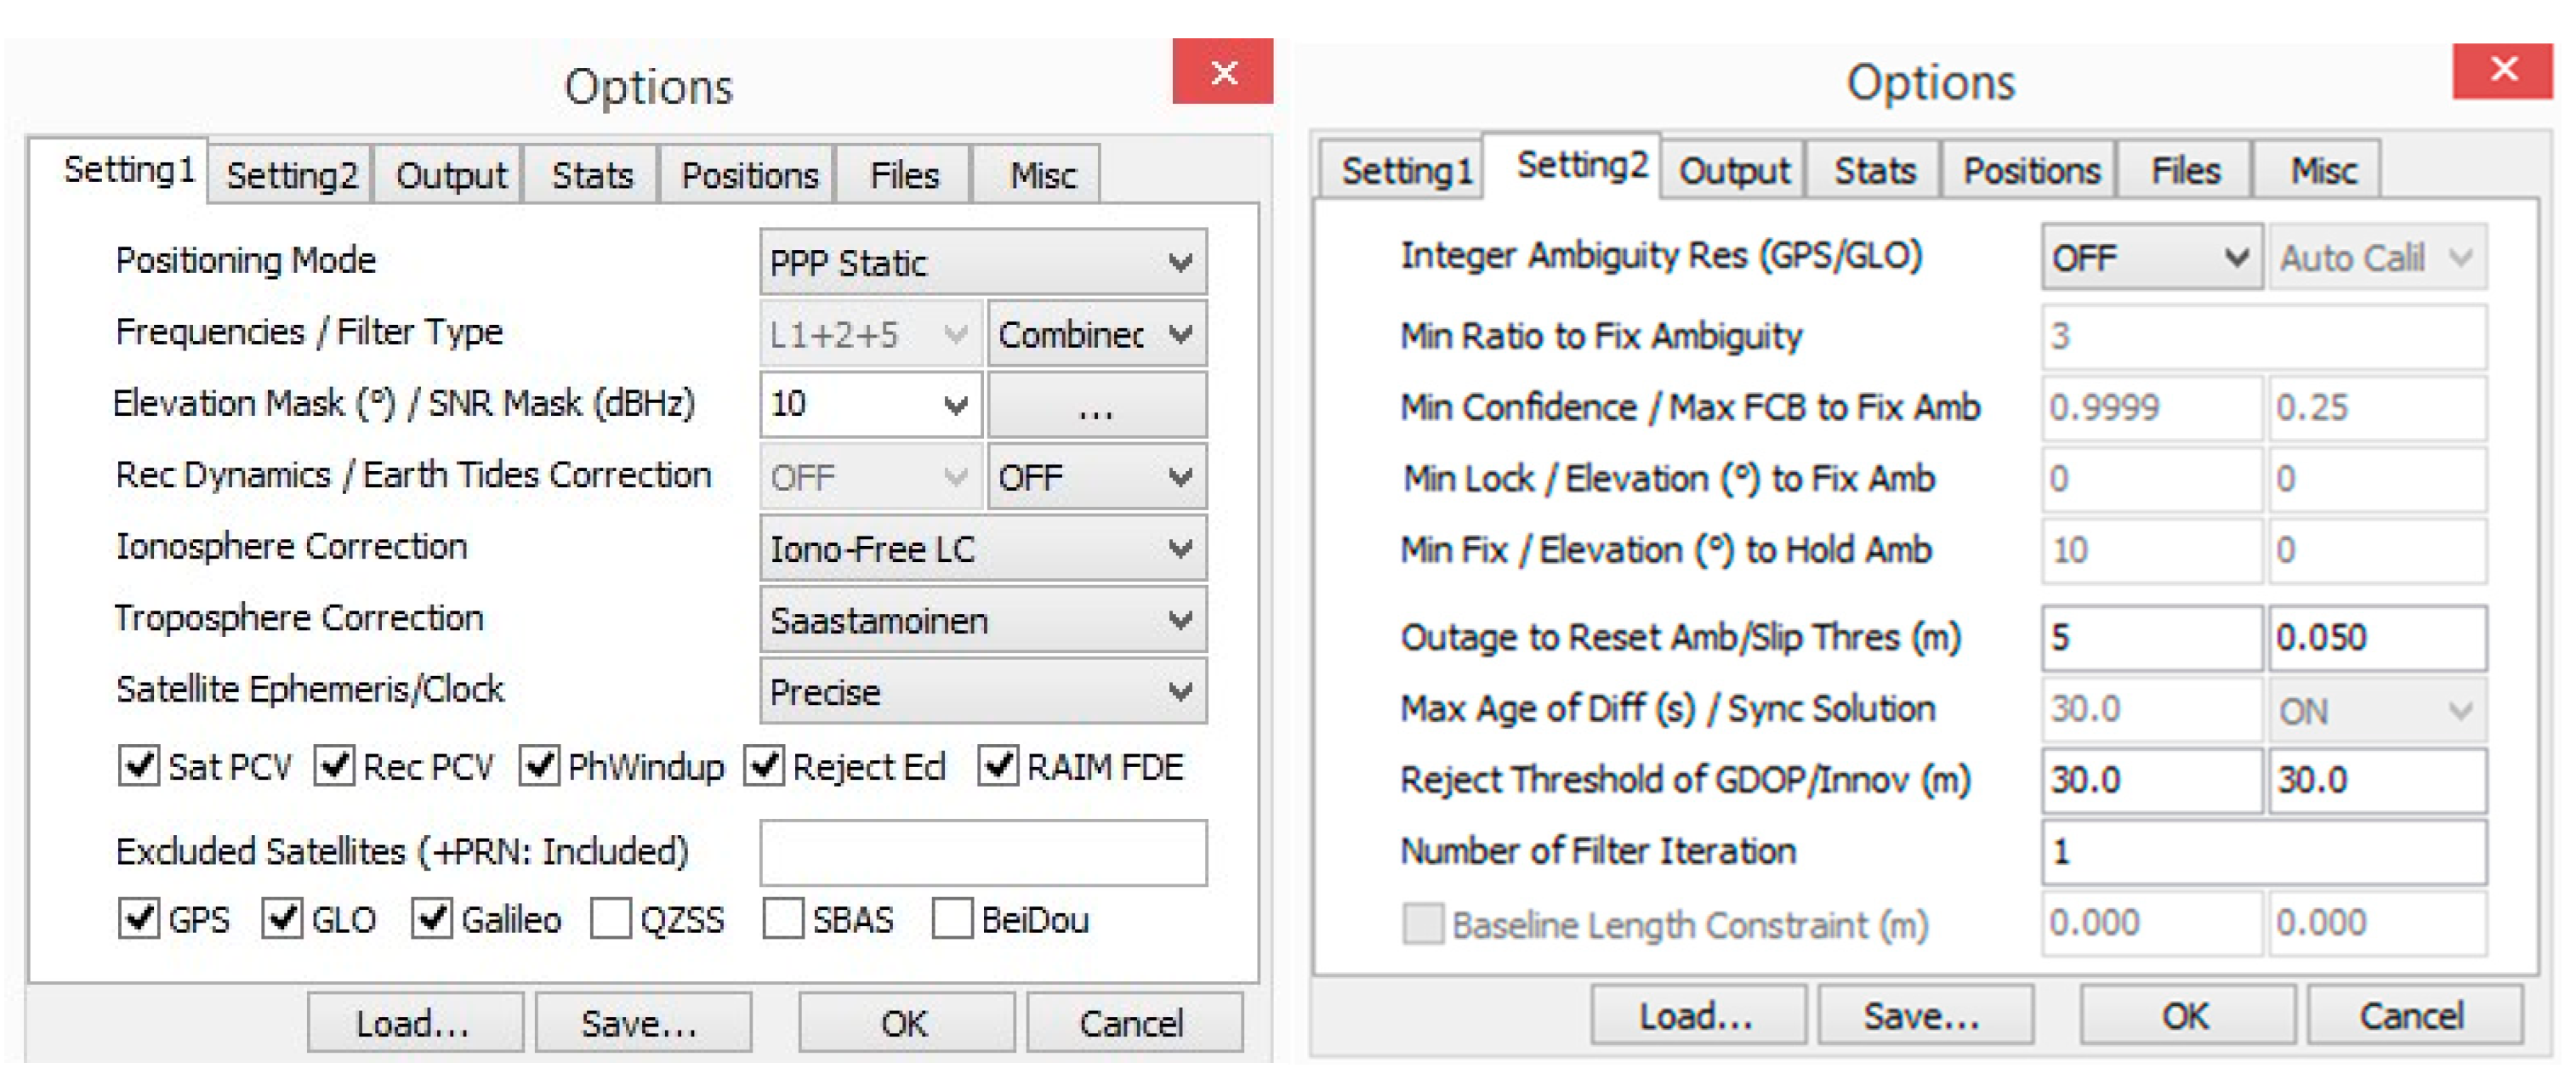Switch to Positions tab in left dialog
This screenshot has height=1091, width=2576.
[x=749, y=176]
